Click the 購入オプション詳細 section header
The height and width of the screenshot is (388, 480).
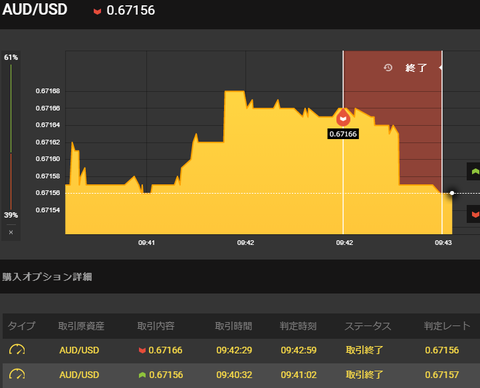tap(47, 277)
